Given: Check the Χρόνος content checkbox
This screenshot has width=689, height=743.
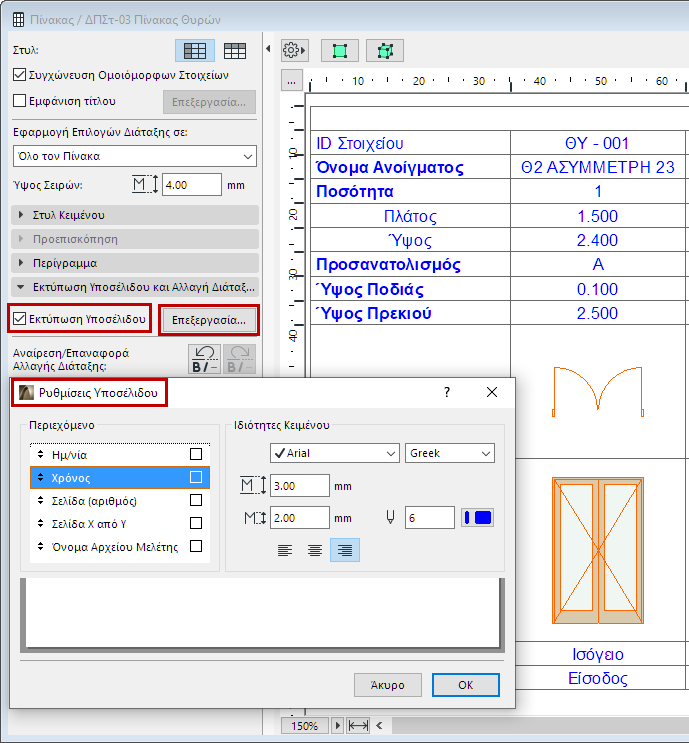Looking at the screenshot, I should tap(196, 477).
